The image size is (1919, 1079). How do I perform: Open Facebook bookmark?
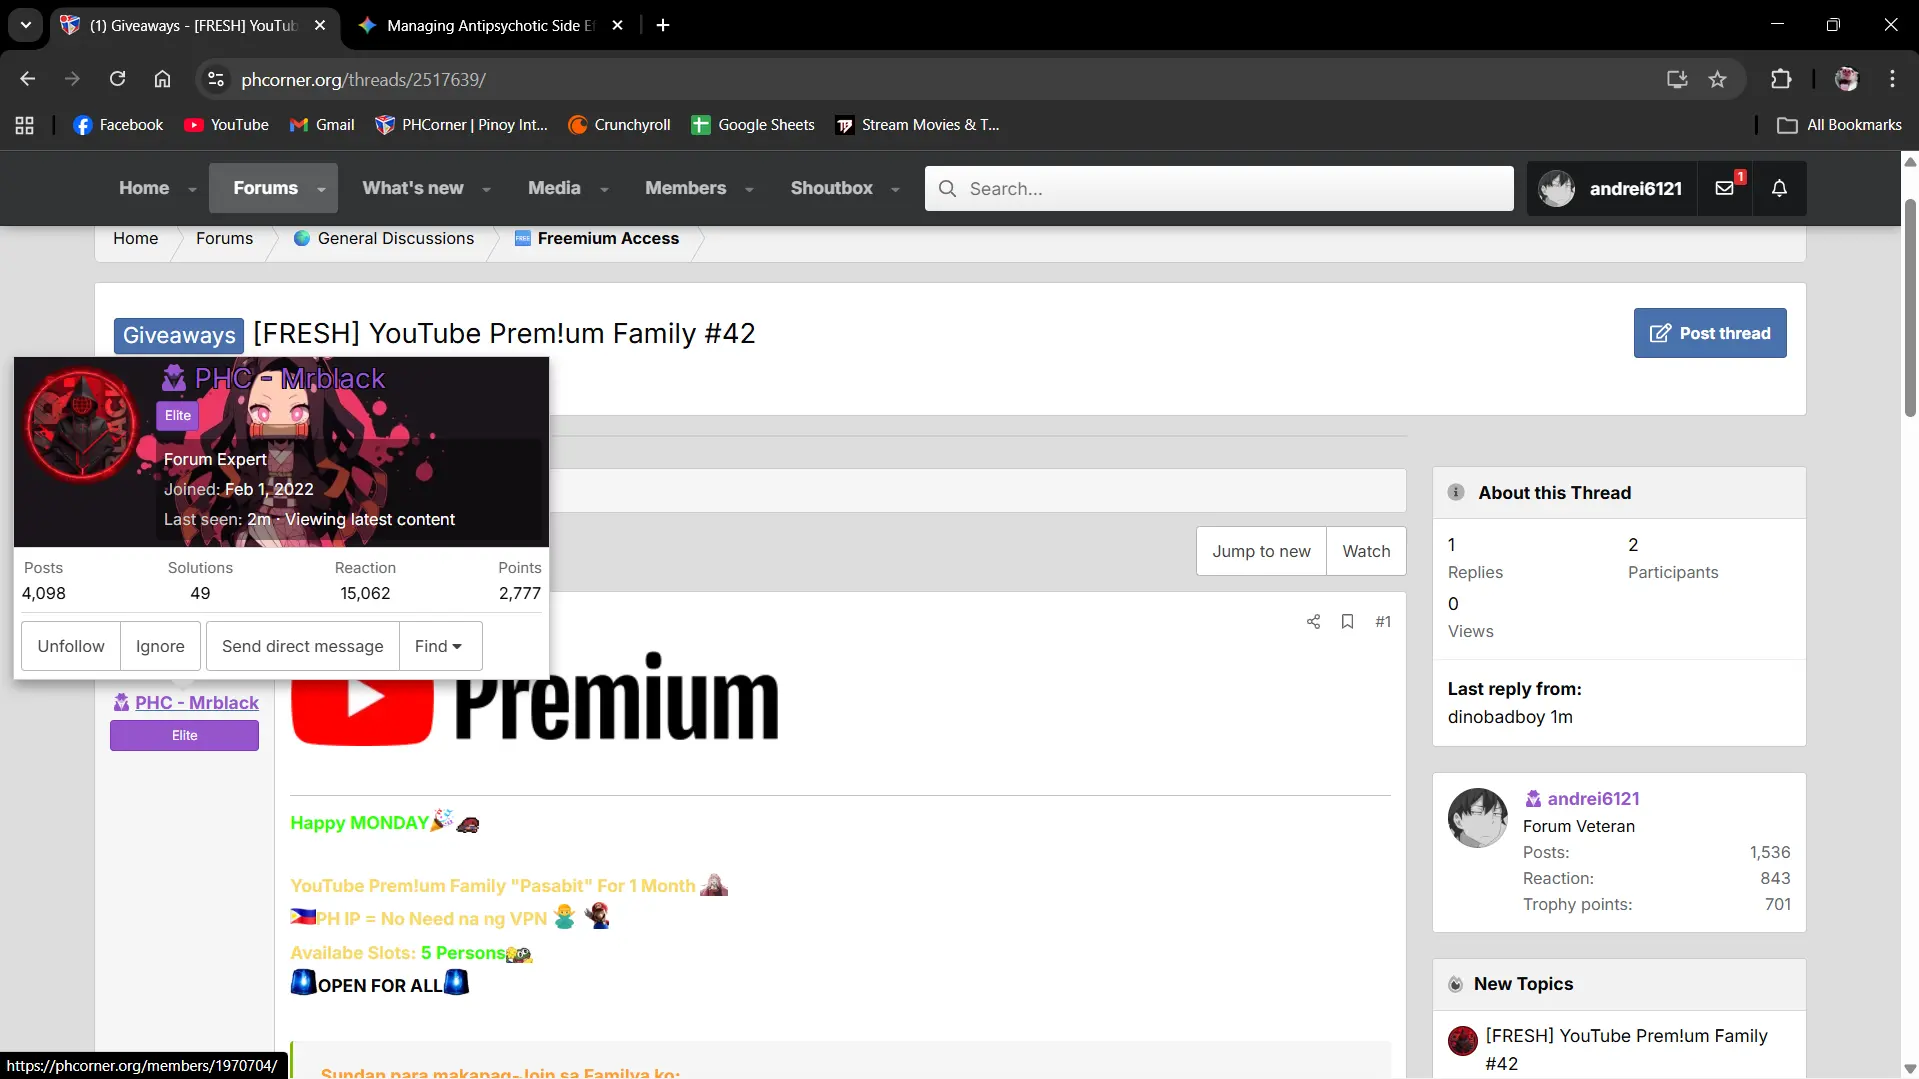pos(118,125)
